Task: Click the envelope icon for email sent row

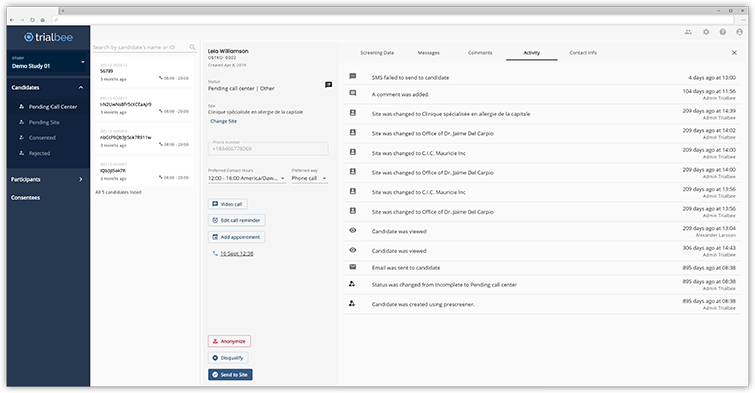Action: pos(352,266)
